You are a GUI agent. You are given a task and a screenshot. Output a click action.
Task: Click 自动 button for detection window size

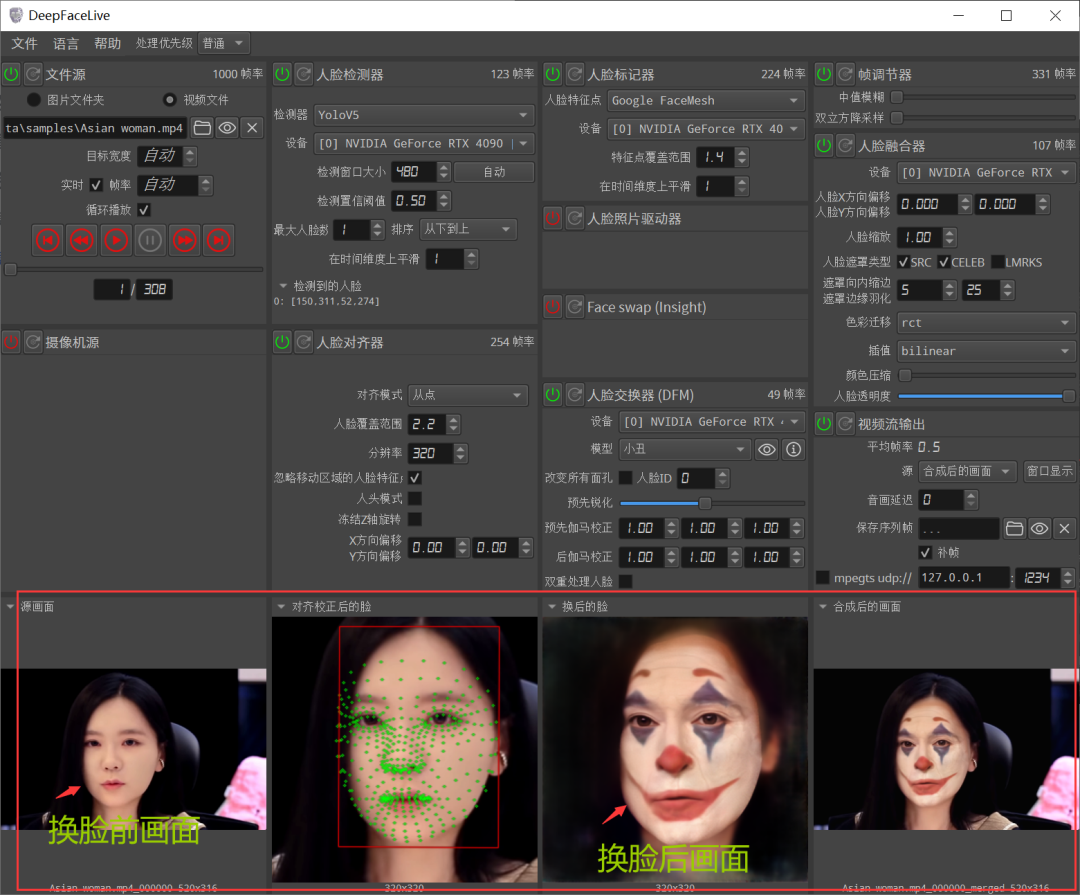(495, 172)
